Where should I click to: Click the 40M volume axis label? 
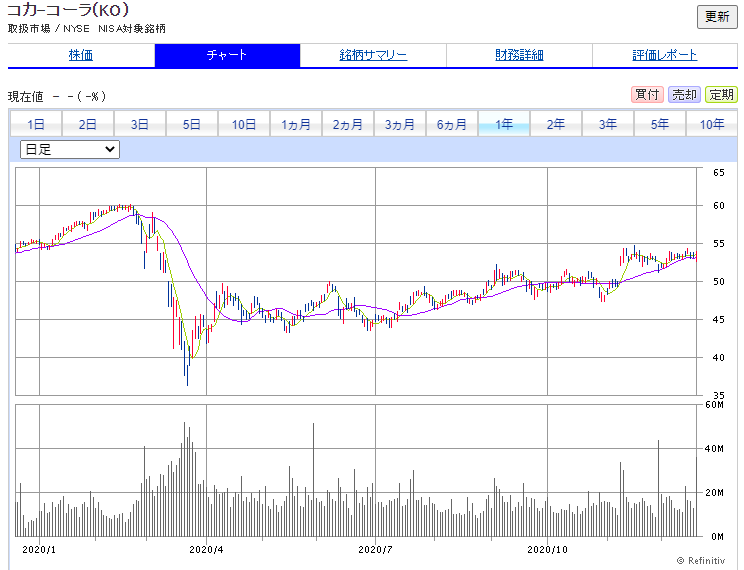click(715, 449)
